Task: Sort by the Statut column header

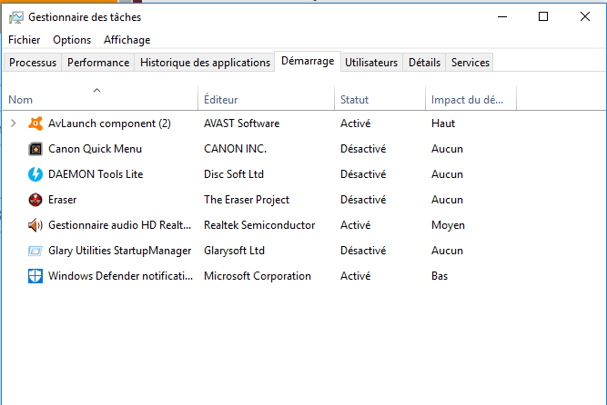Action: [x=380, y=98]
